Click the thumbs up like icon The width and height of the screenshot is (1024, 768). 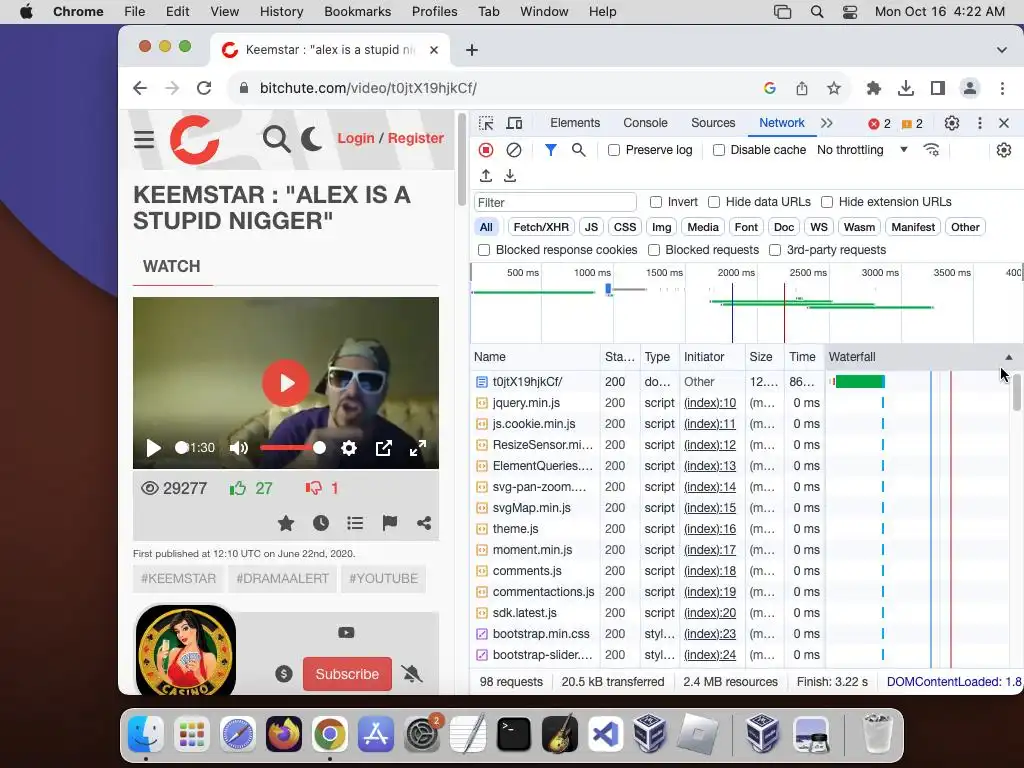point(238,488)
